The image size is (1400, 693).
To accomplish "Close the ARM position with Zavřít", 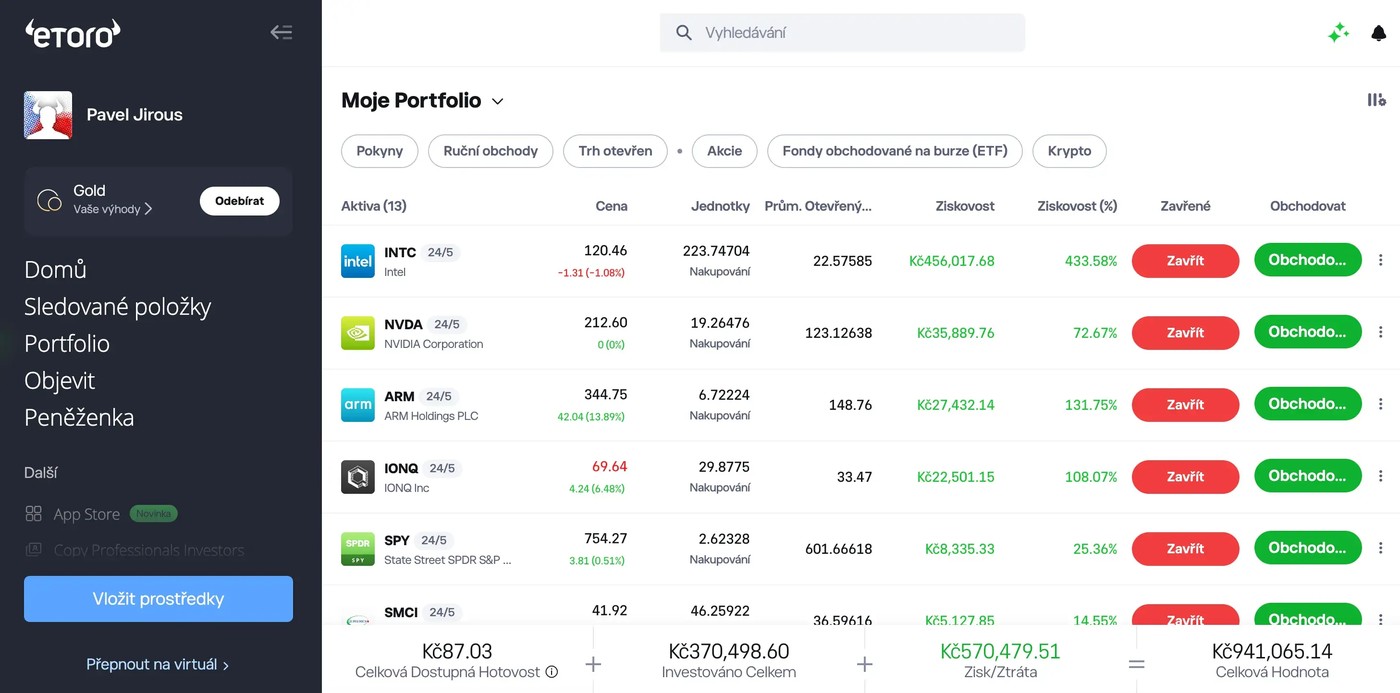I will coord(1185,405).
